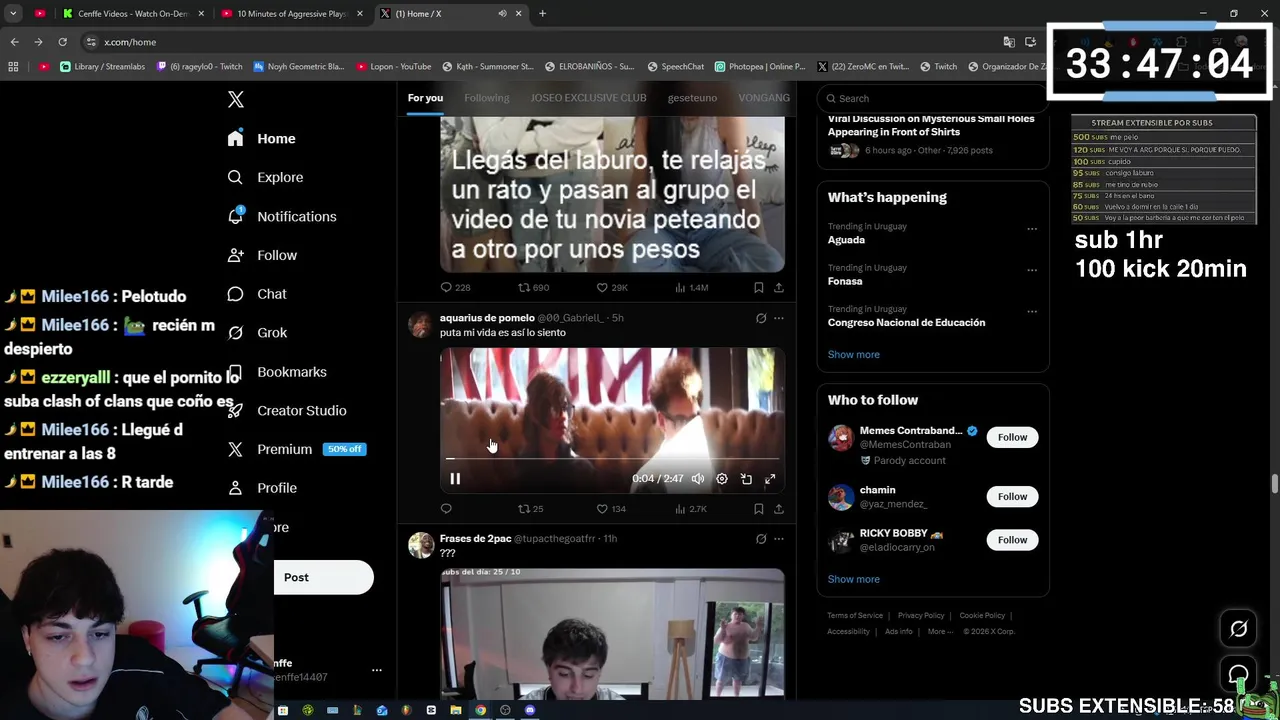Open floating messages chat button
This screenshot has height=720, width=1280.
click(1239, 674)
